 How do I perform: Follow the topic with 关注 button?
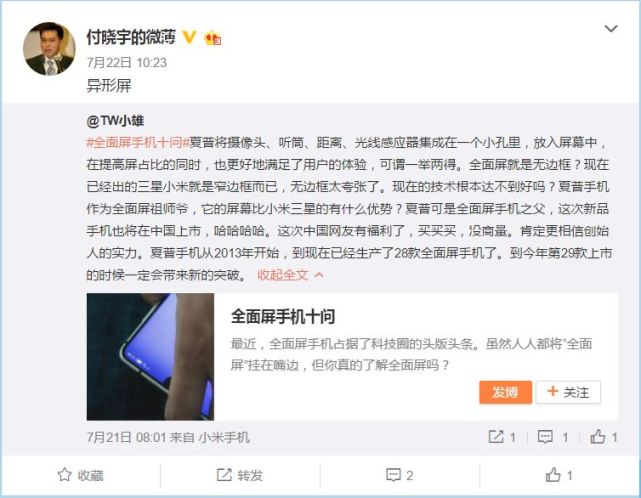[x=568, y=392]
